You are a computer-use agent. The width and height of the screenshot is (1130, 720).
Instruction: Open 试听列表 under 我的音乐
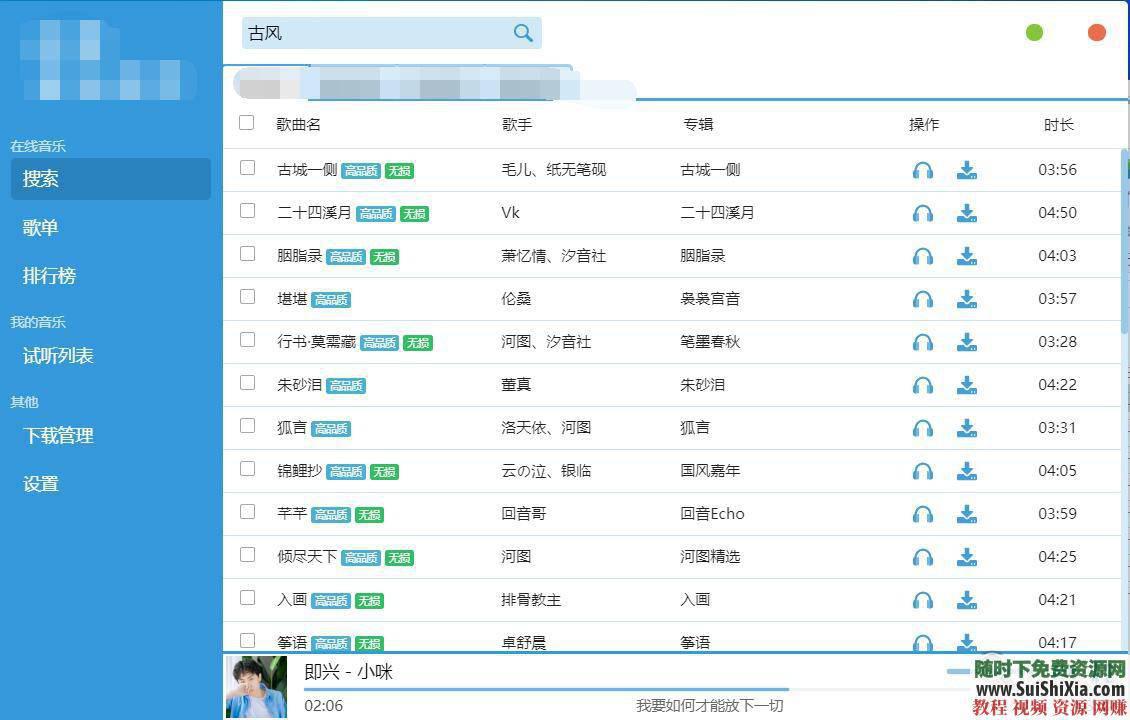(57, 355)
